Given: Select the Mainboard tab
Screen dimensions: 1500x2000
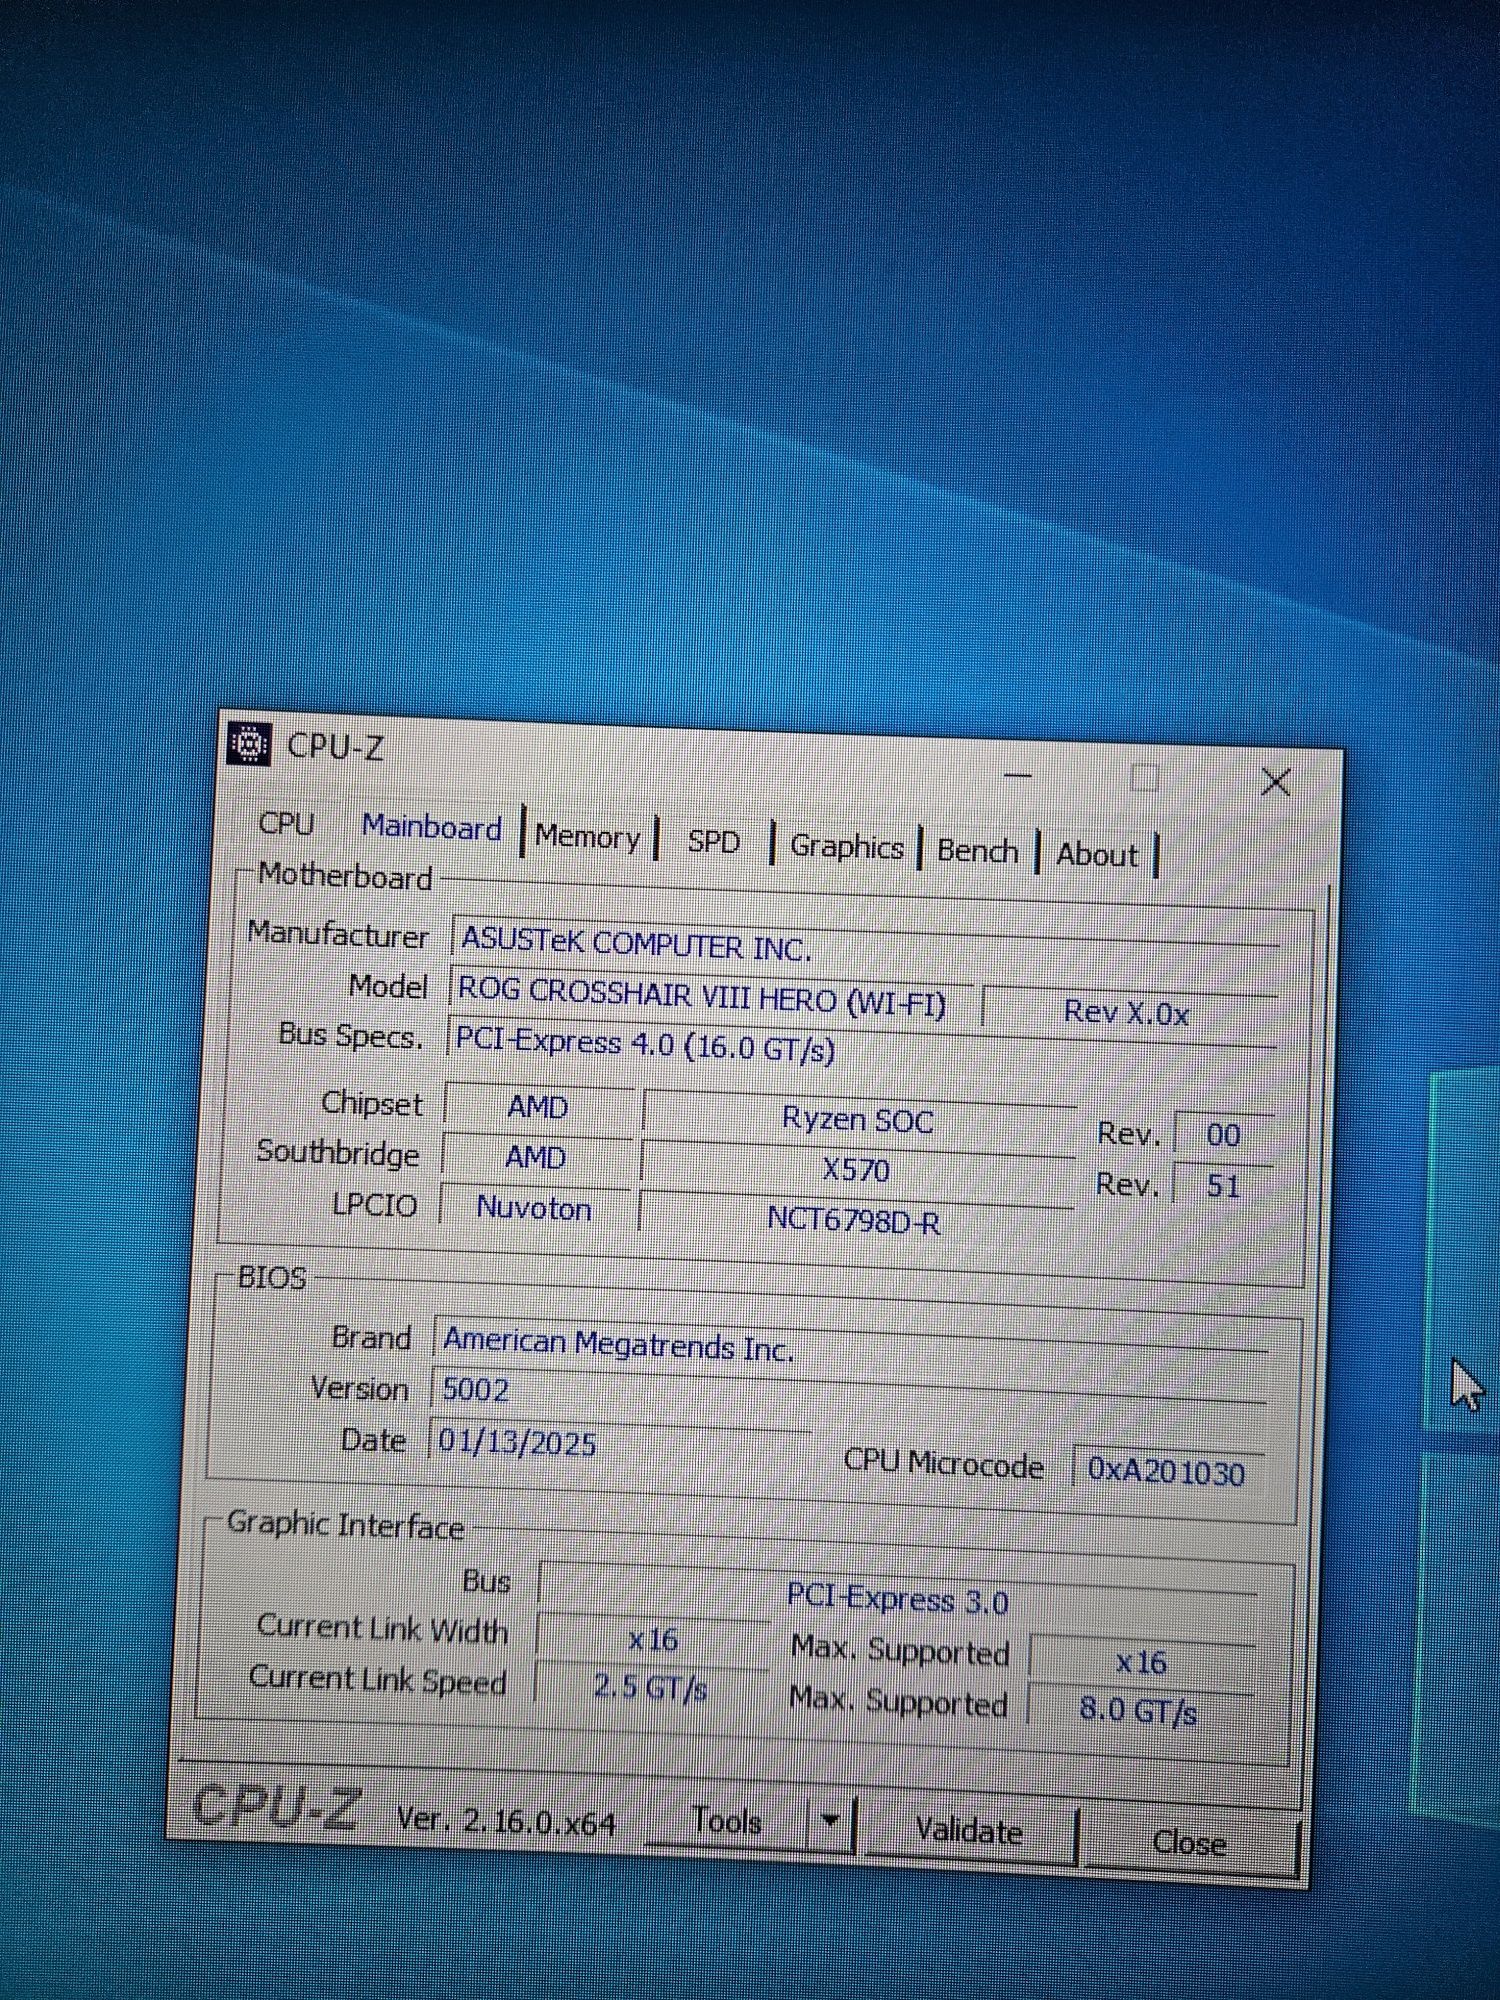Looking at the screenshot, I should (x=431, y=828).
